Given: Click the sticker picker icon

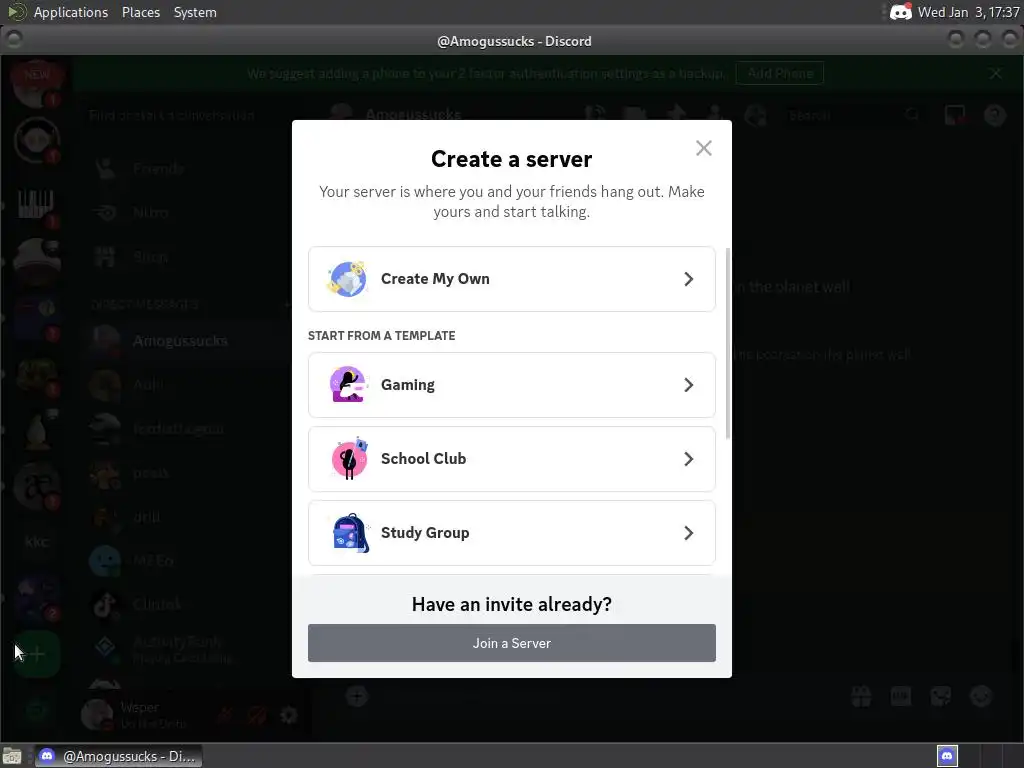Looking at the screenshot, I should pyautogui.click(x=940, y=696).
